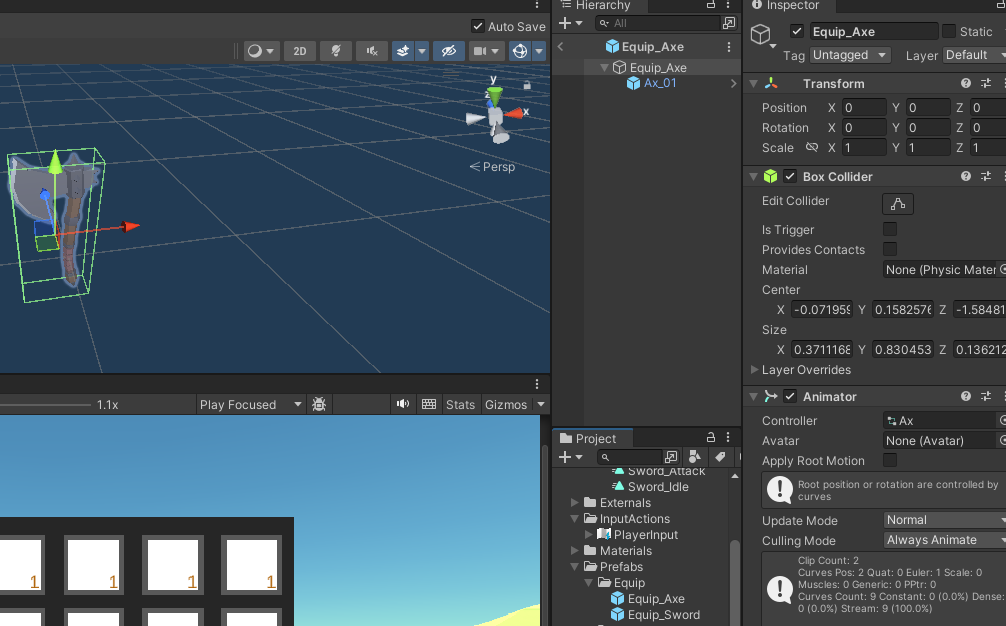Toggle hidden objects visibility eye icon
This screenshot has height=626, width=1006.
pyautogui.click(x=448, y=51)
